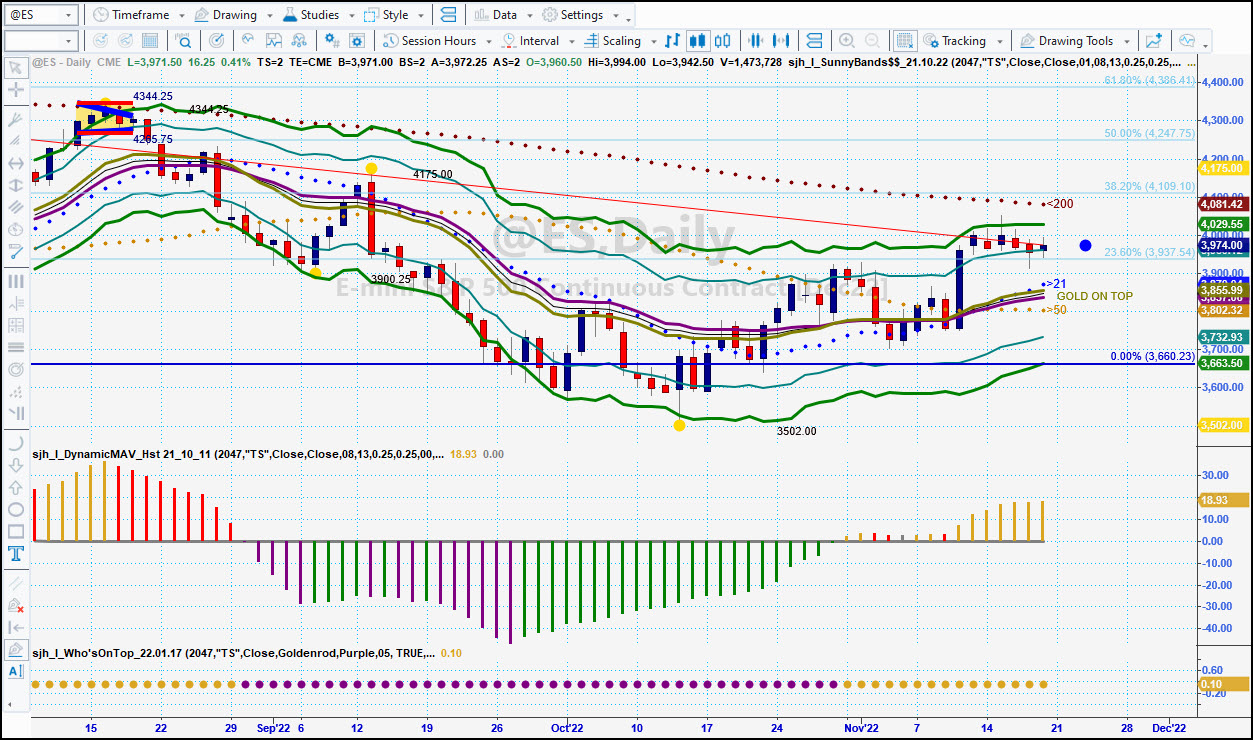Click the Scaling button
The height and width of the screenshot is (740, 1253).
[612, 41]
